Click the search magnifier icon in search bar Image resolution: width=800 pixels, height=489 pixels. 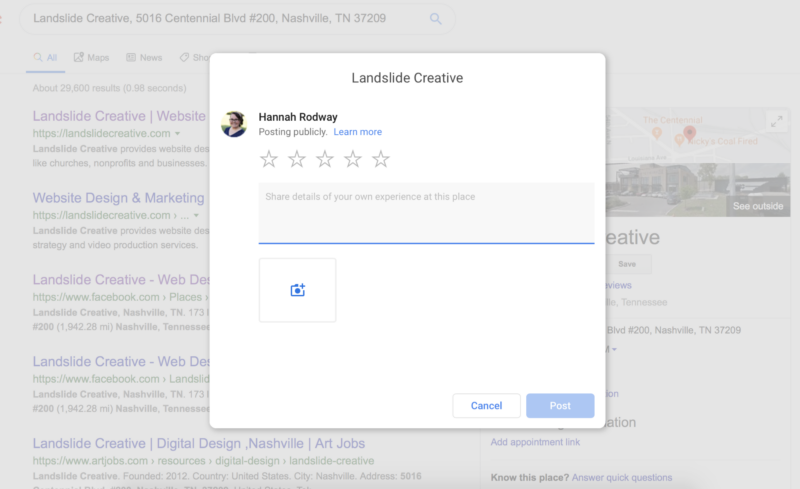435,19
